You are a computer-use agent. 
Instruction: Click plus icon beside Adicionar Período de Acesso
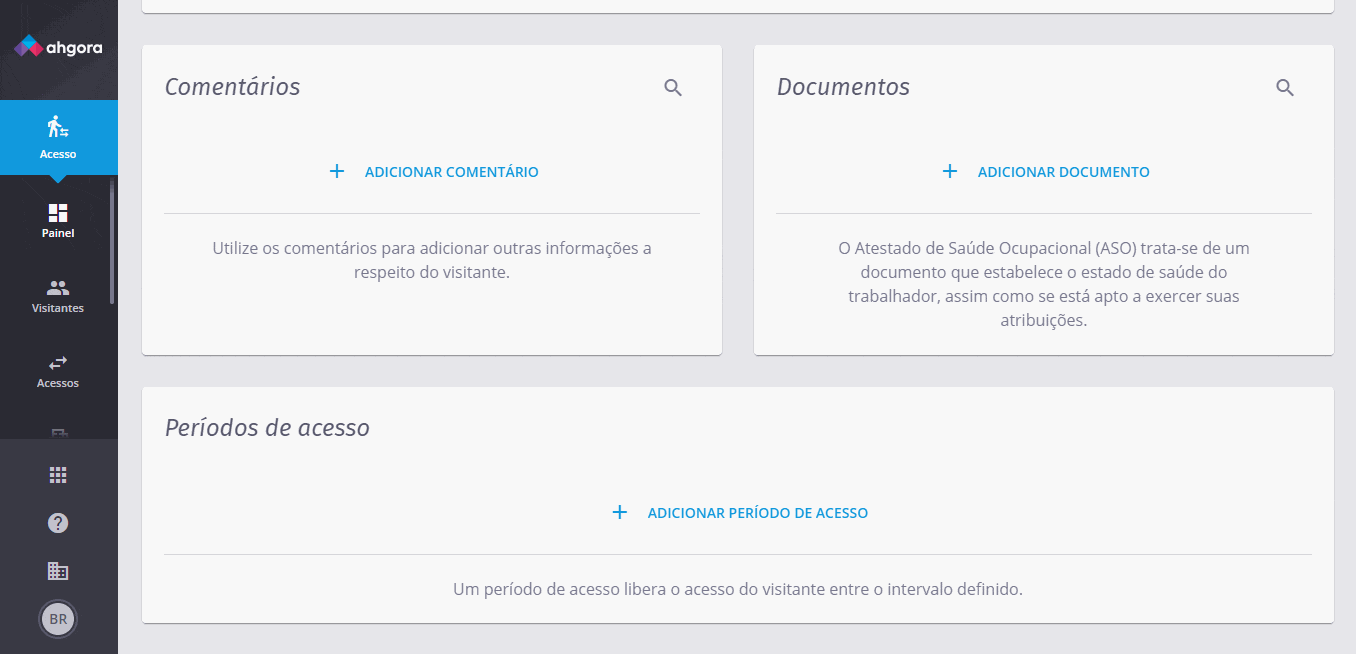coord(620,512)
